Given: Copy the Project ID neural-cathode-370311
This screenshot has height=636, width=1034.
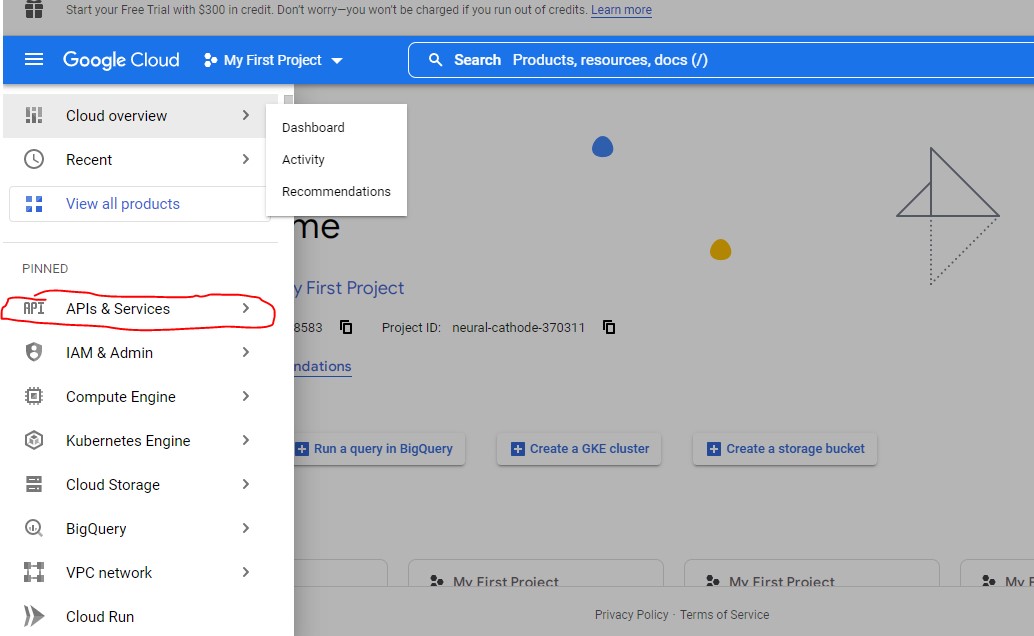Looking at the screenshot, I should 609,328.
